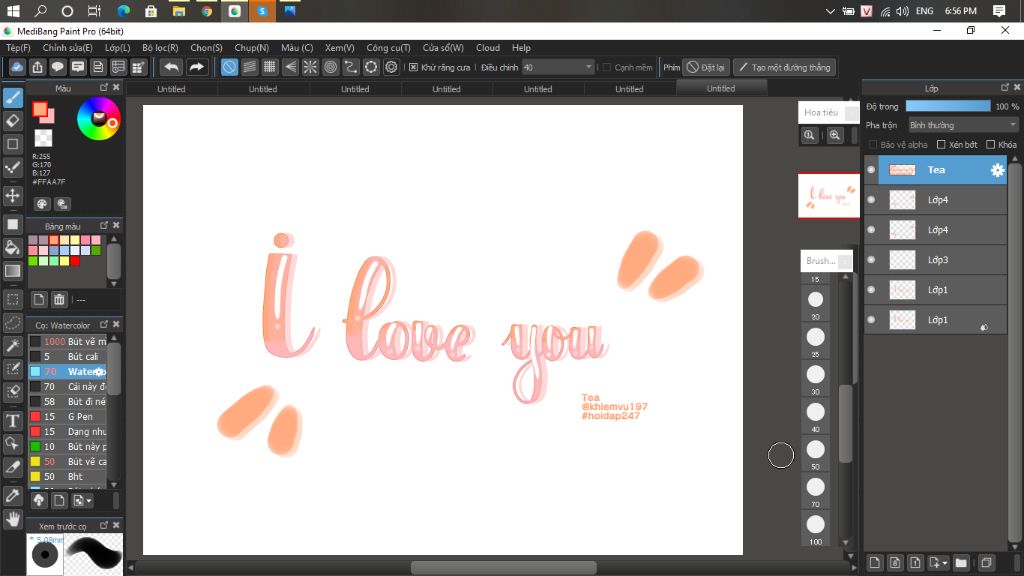This screenshot has width=1024, height=576.
Task: Undock the Bảng màu palette panel
Action: point(104,225)
